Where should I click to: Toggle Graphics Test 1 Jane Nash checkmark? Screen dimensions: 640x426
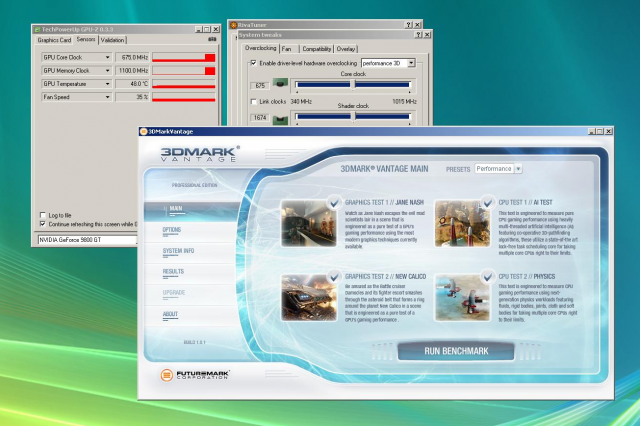[x=334, y=202]
